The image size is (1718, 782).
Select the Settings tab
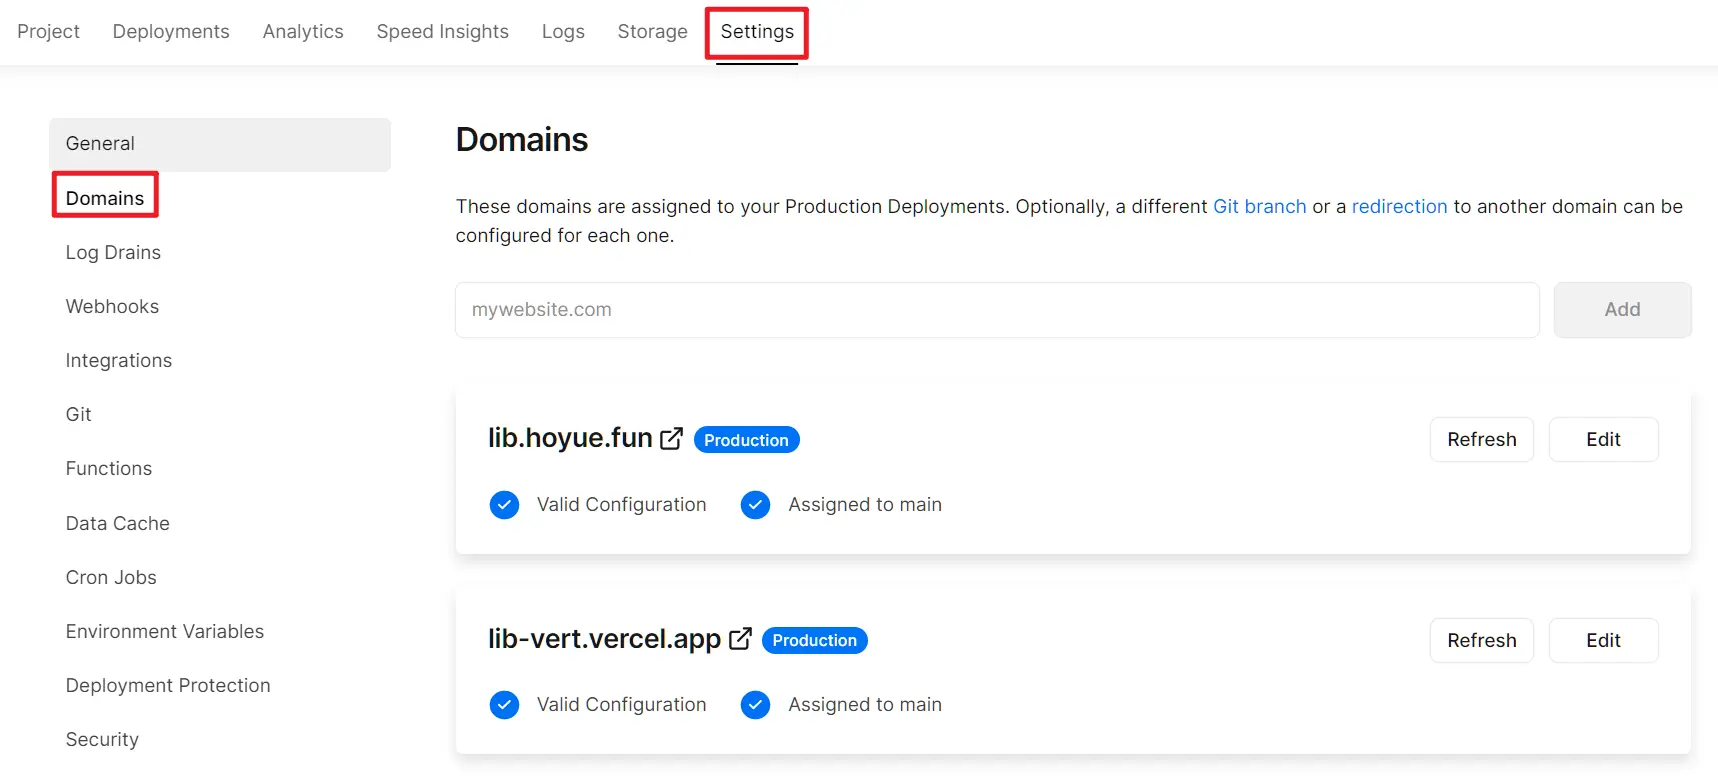pyautogui.click(x=757, y=31)
